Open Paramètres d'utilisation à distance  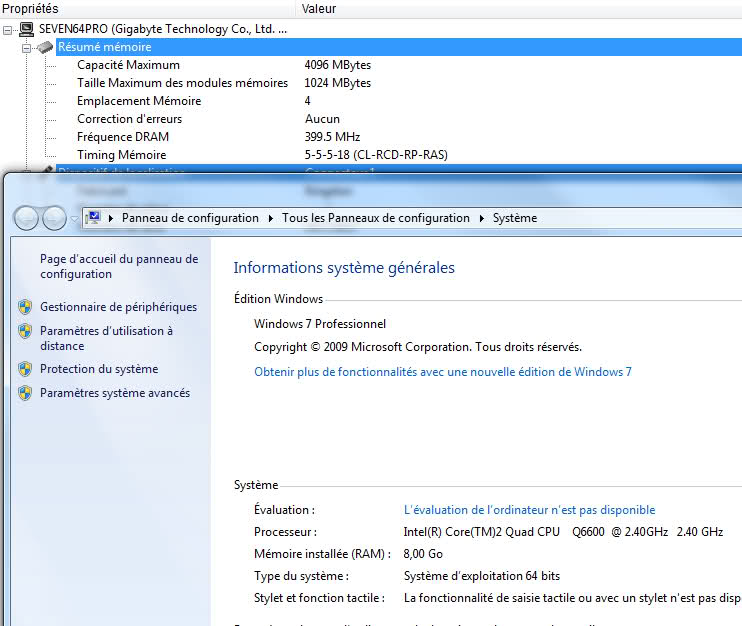click(106, 338)
